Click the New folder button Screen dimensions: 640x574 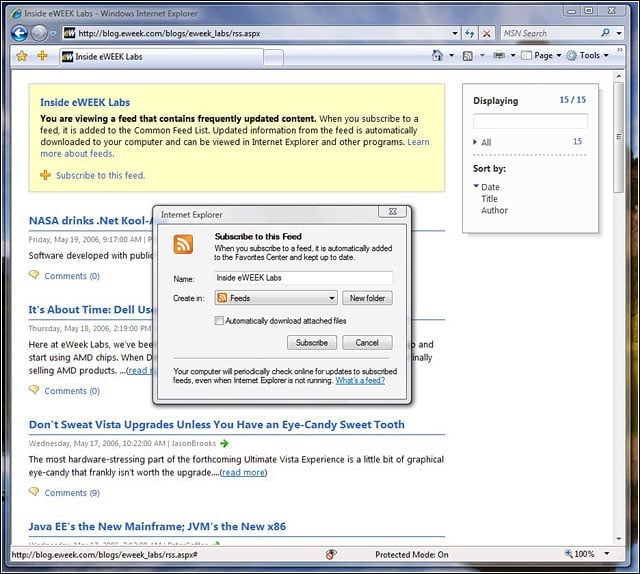pyautogui.click(x=367, y=298)
